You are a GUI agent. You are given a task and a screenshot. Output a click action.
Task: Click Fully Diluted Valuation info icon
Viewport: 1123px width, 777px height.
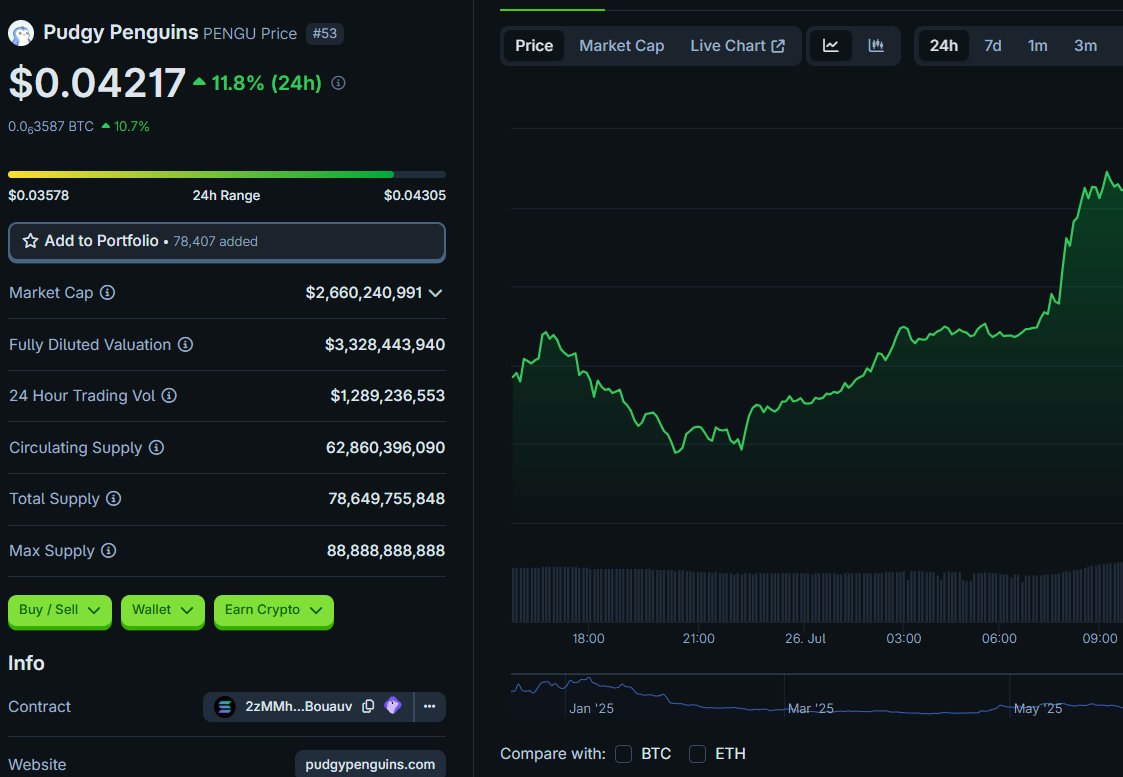185,344
